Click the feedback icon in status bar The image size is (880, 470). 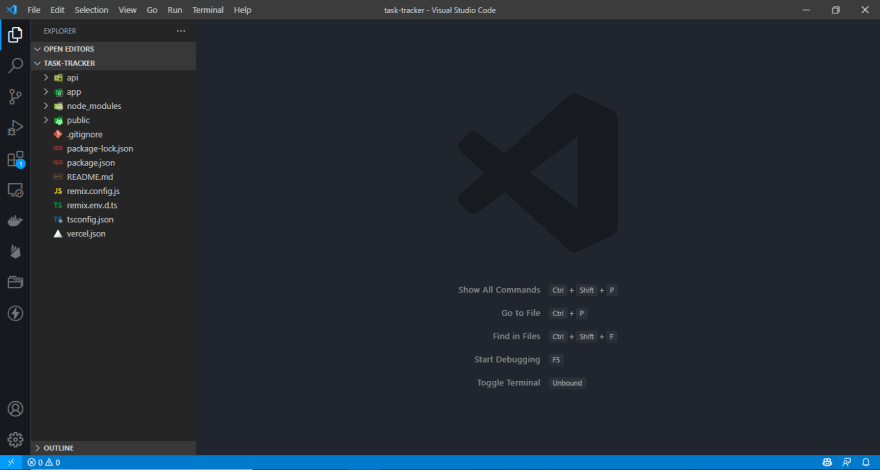click(846, 463)
